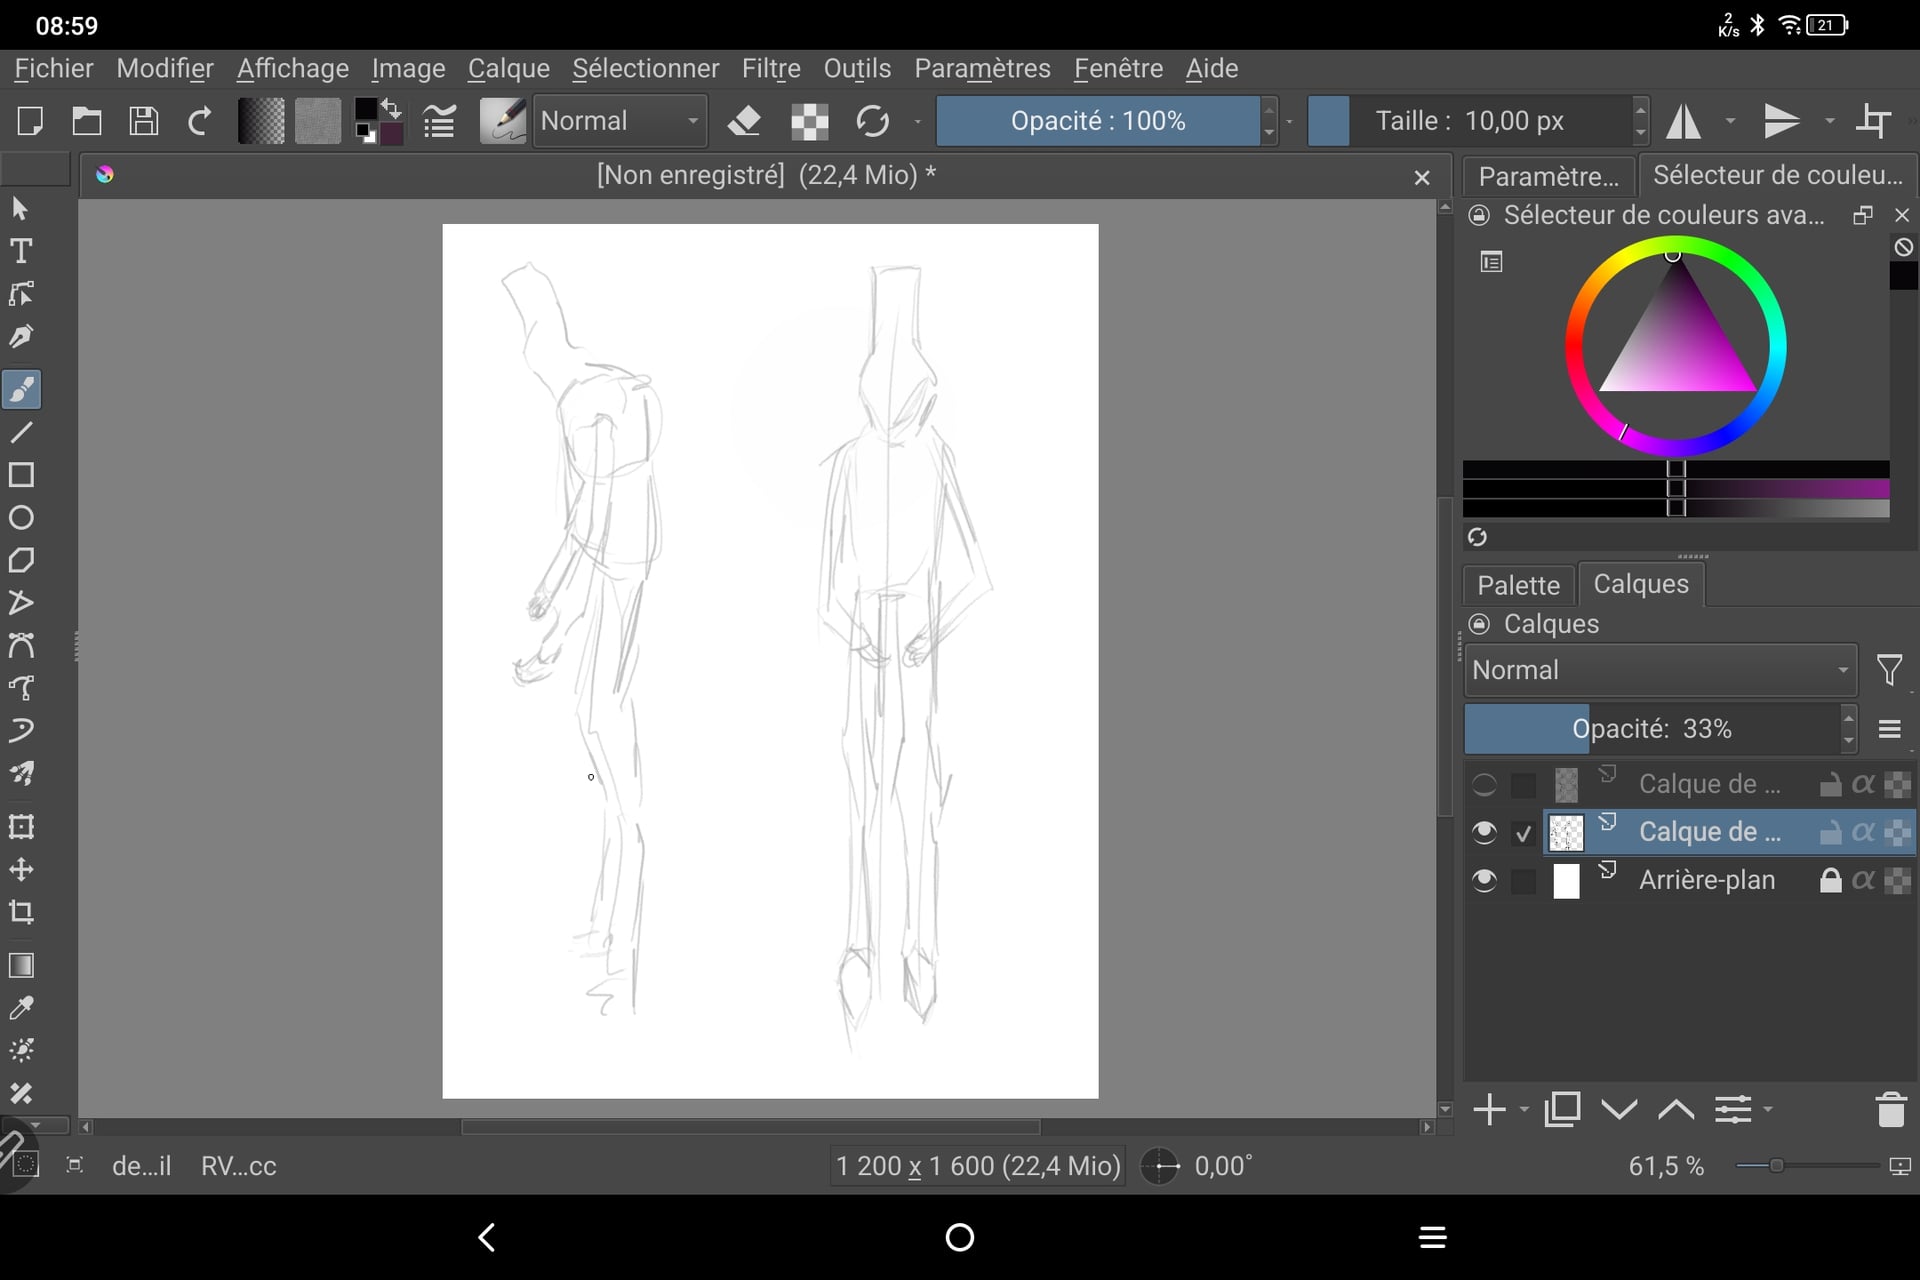Screen dimensions: 1920x1280
Task: Select the Ellipse tool
Action: (x=21, y=518)
